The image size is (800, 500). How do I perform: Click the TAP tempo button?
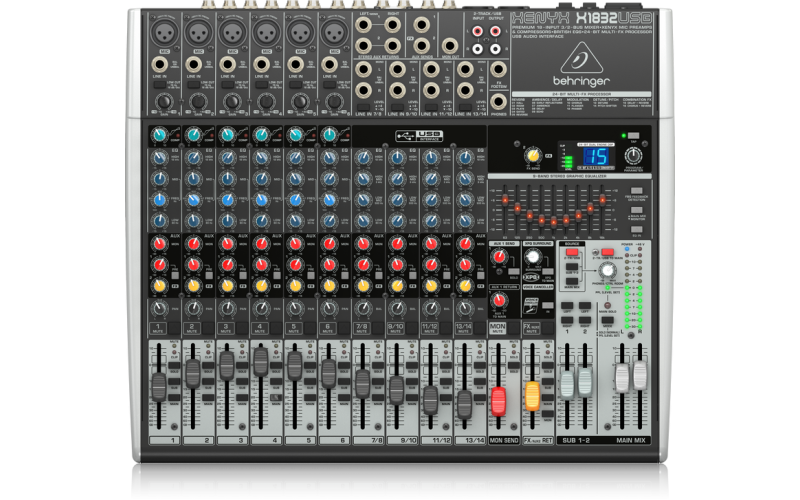pyautogui.click(x=633, y=136)
